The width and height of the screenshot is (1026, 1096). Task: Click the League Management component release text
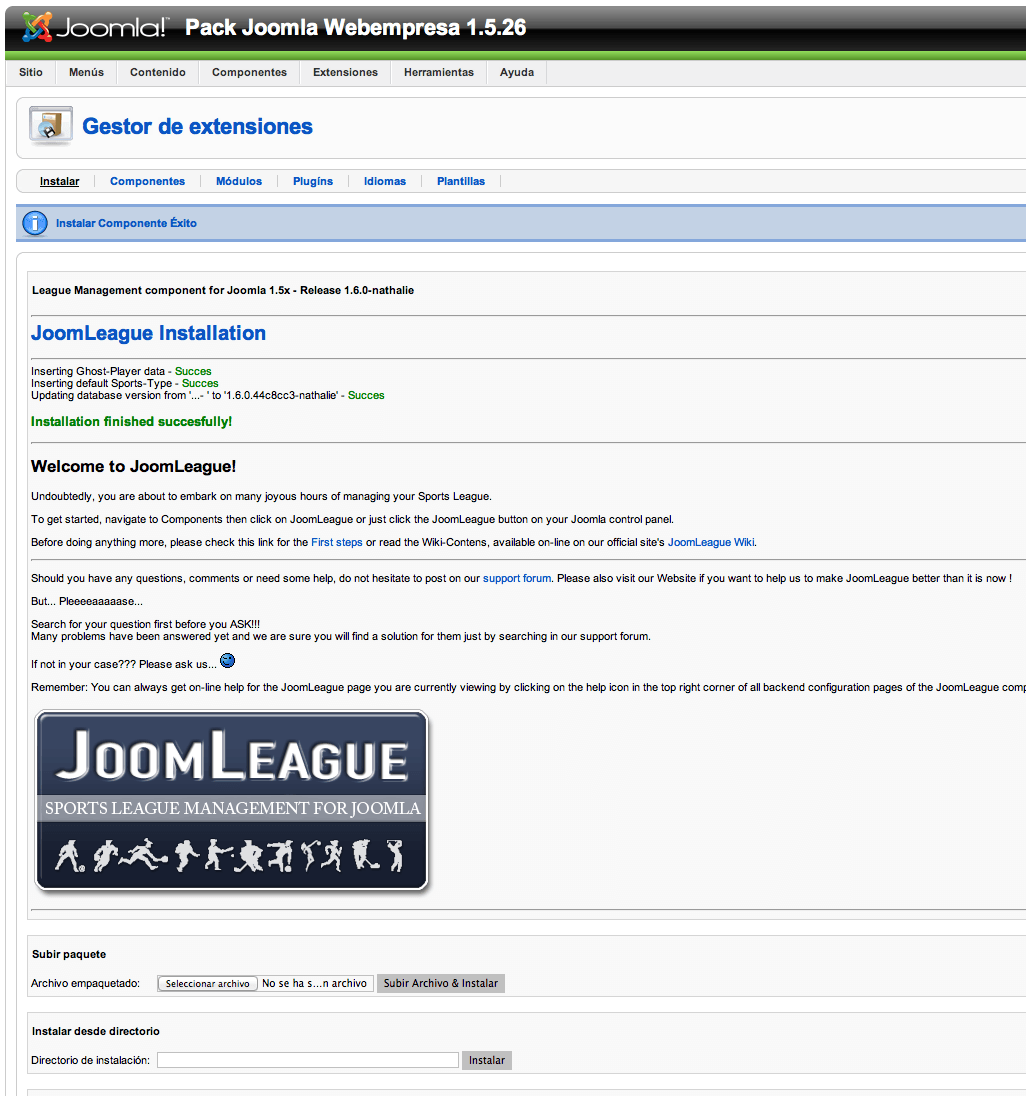pyautogui.click(x=223, y=290)
